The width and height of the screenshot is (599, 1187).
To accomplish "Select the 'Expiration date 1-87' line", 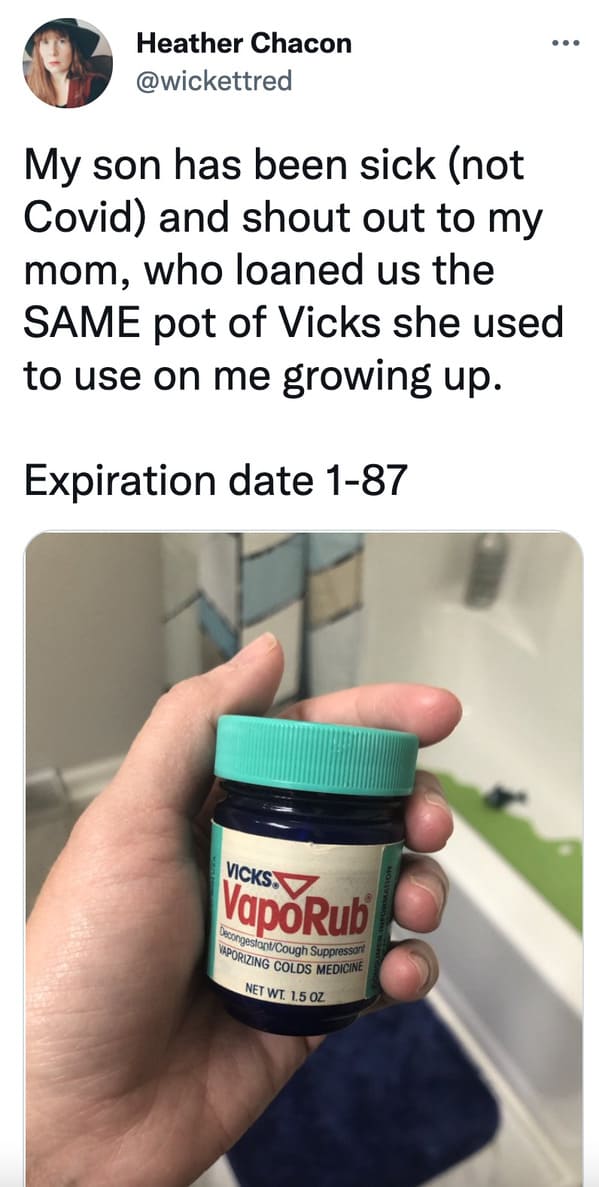I will click(x=216, y=480).
